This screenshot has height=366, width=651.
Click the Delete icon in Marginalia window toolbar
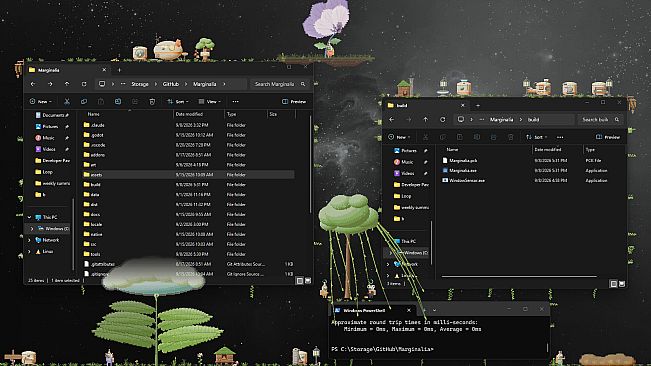coord(152,101)
